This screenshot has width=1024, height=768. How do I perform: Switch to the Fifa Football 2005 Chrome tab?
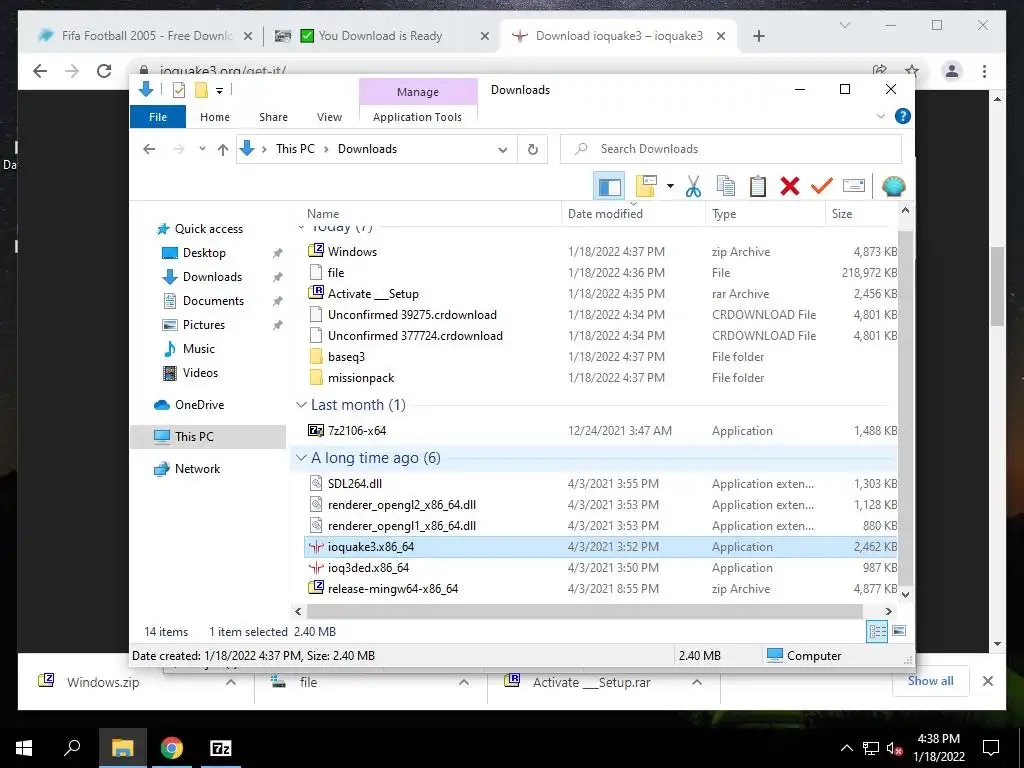click(145, 36)
